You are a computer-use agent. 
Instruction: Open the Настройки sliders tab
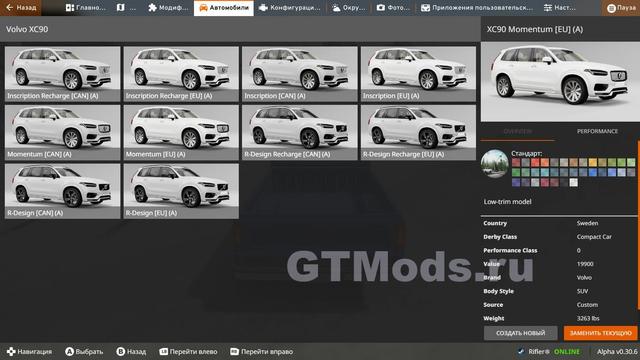pyautogui.click(x=560, y=8)
